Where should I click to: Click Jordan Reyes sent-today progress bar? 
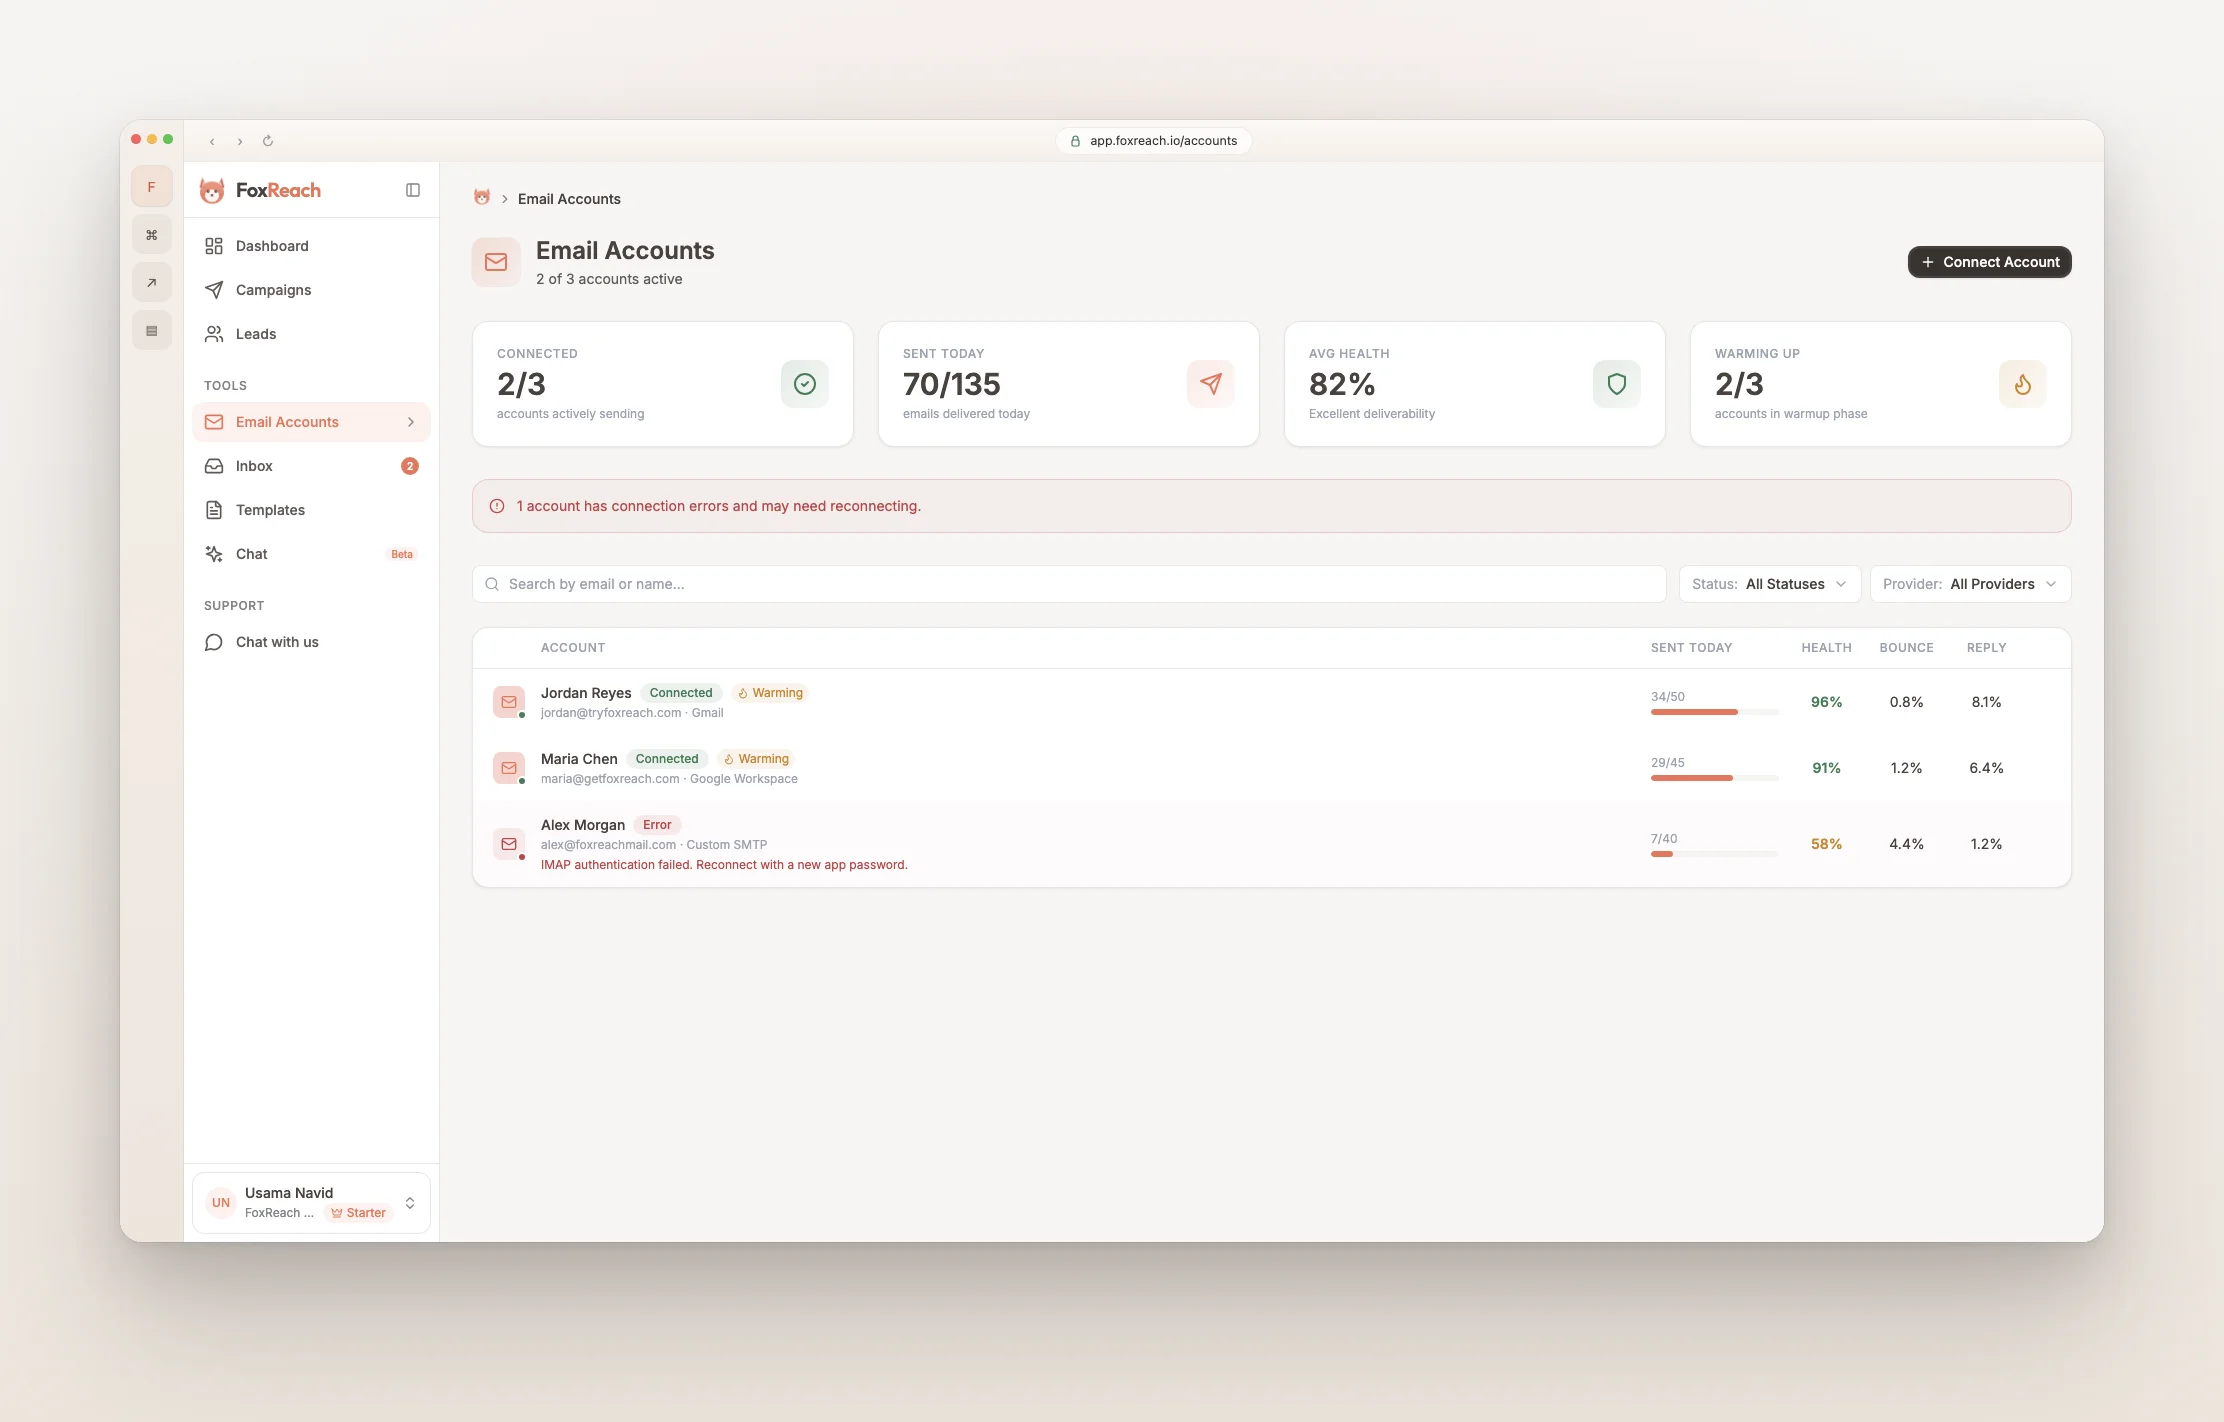(x=1714, y=712)
